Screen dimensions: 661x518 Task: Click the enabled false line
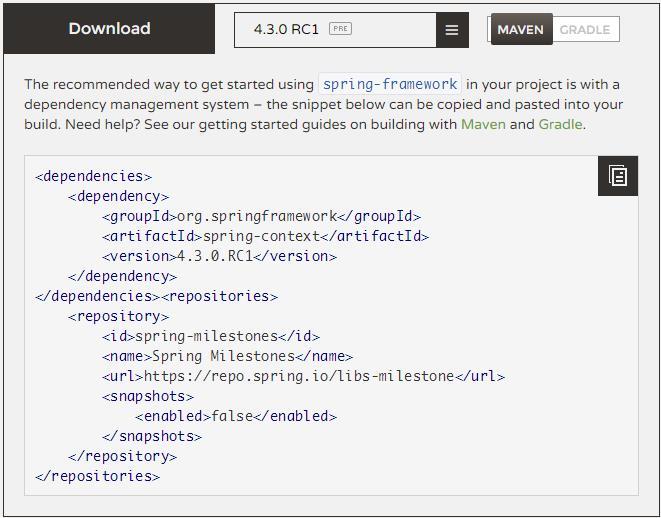point(236,416)
